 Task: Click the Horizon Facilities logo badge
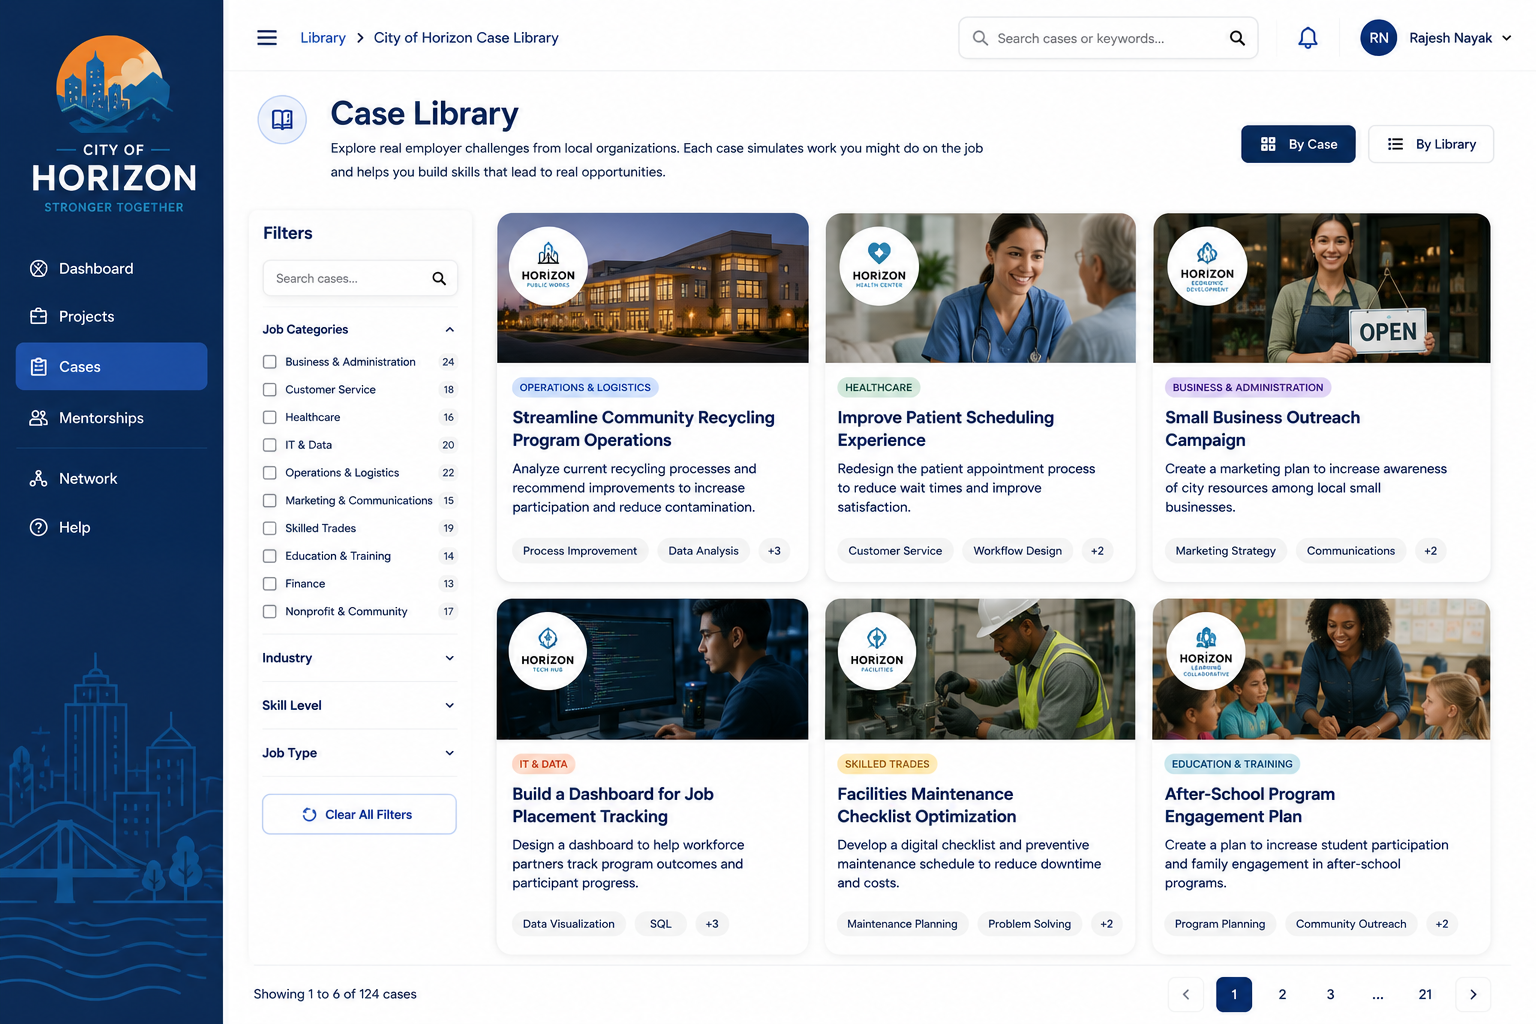tap(877, 651)
